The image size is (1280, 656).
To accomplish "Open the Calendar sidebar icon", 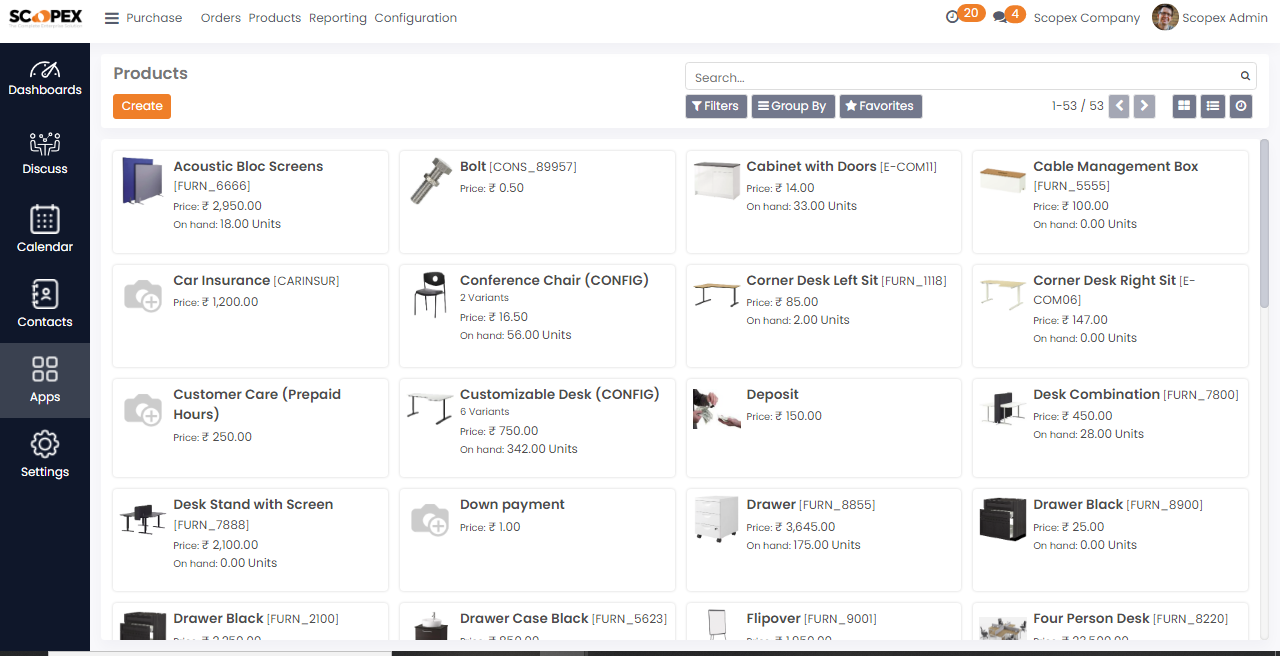I will [x=45, y=228].
